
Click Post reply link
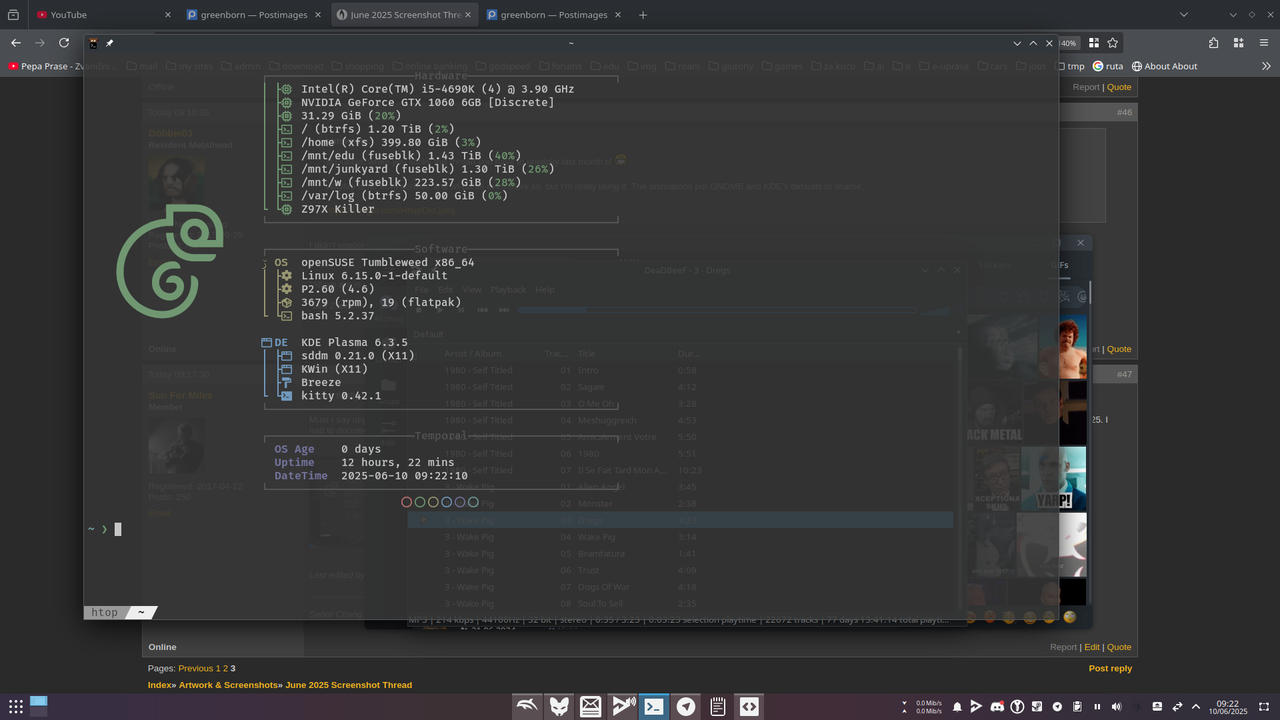click(x=1110, y=668)
